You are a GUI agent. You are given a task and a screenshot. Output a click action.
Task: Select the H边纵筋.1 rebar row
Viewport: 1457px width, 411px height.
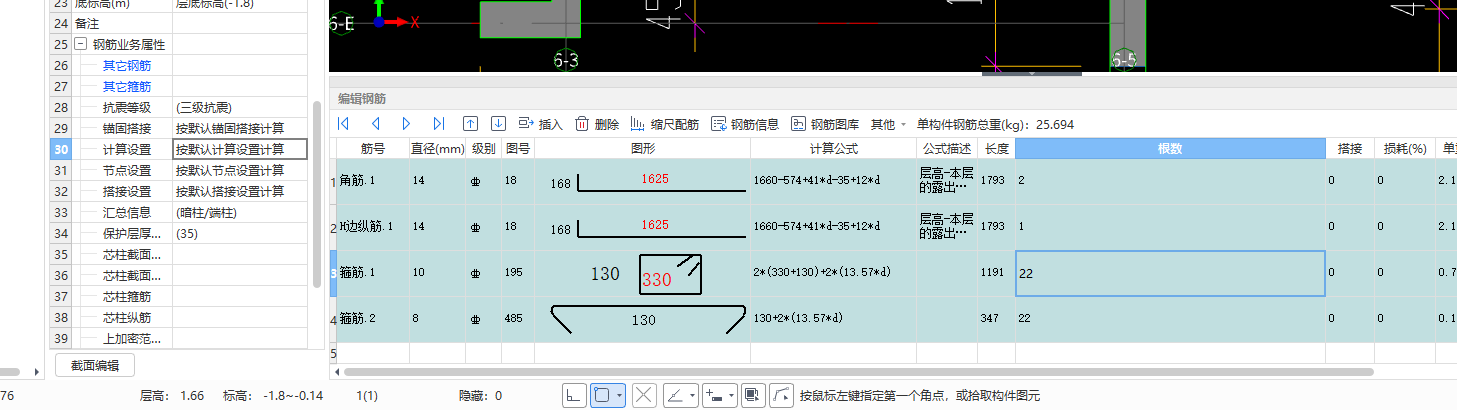tap(893, 227)
